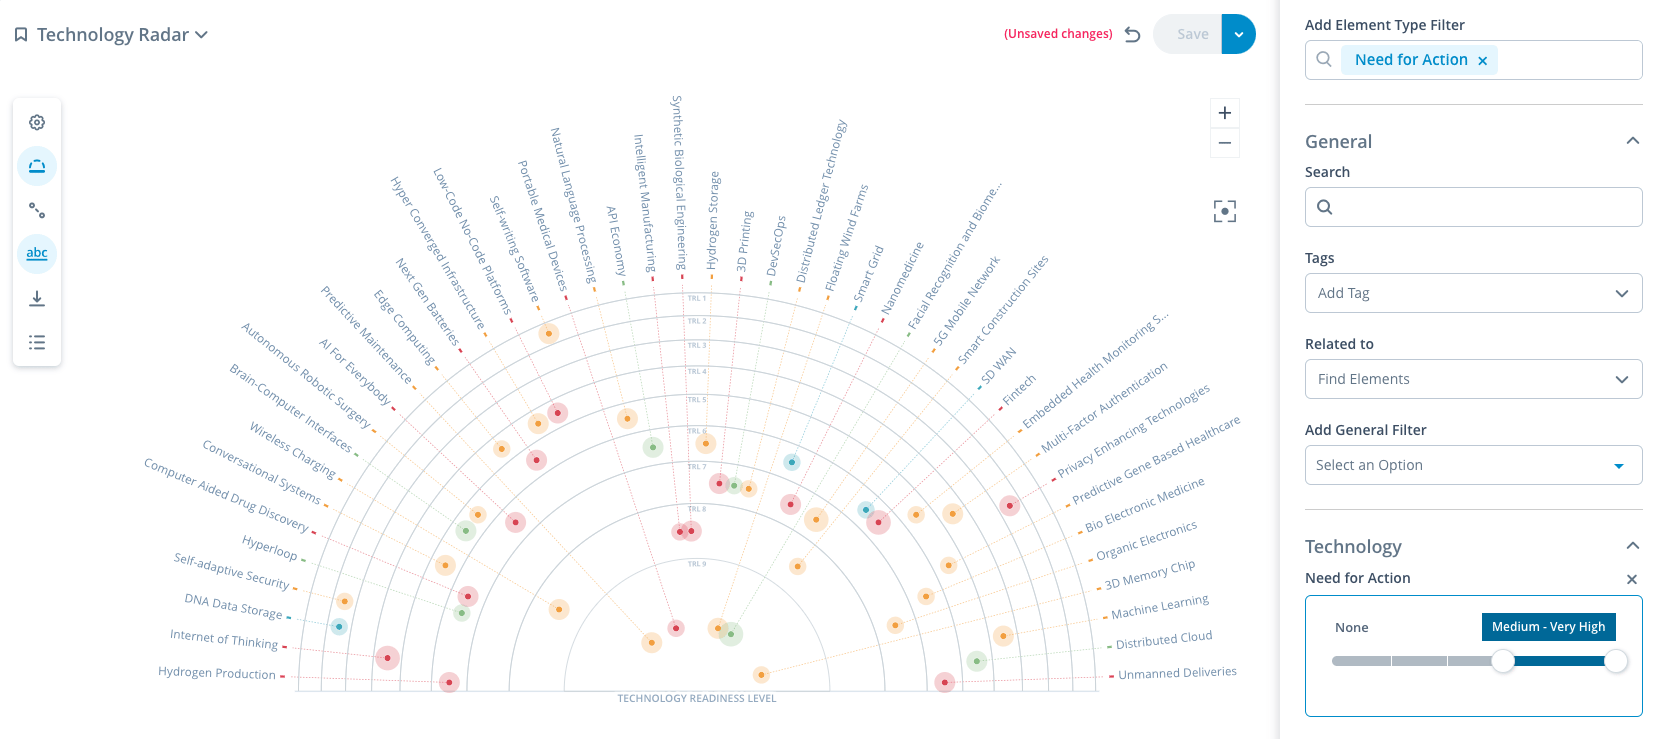Click the DNA Data Storage label
The height and width of the screenshot is (739, 1661).
233,606
